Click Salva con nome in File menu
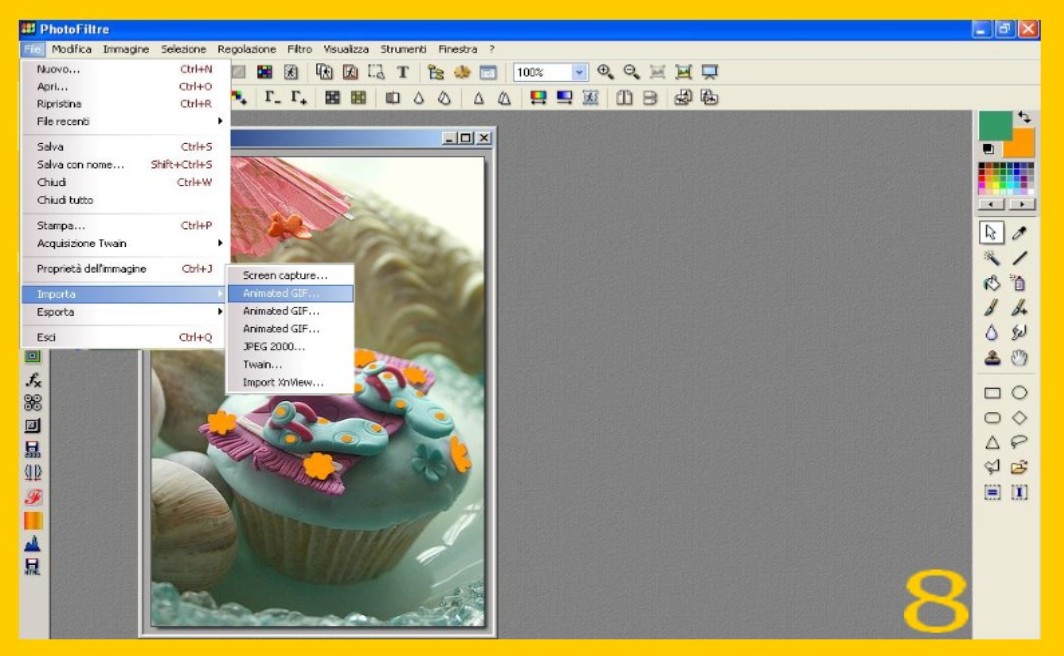 click(81, 165)
